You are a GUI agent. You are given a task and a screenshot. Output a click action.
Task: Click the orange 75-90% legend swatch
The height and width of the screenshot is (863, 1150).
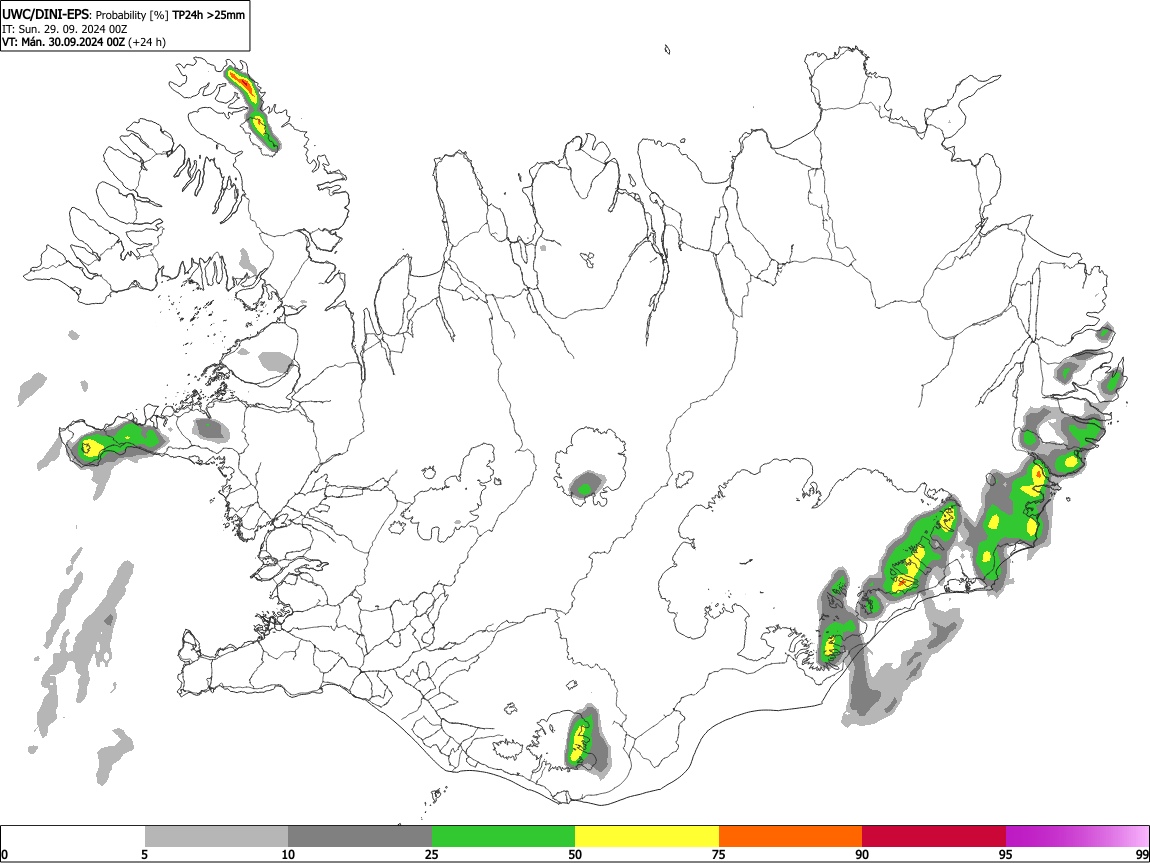[x=790, y=837]
